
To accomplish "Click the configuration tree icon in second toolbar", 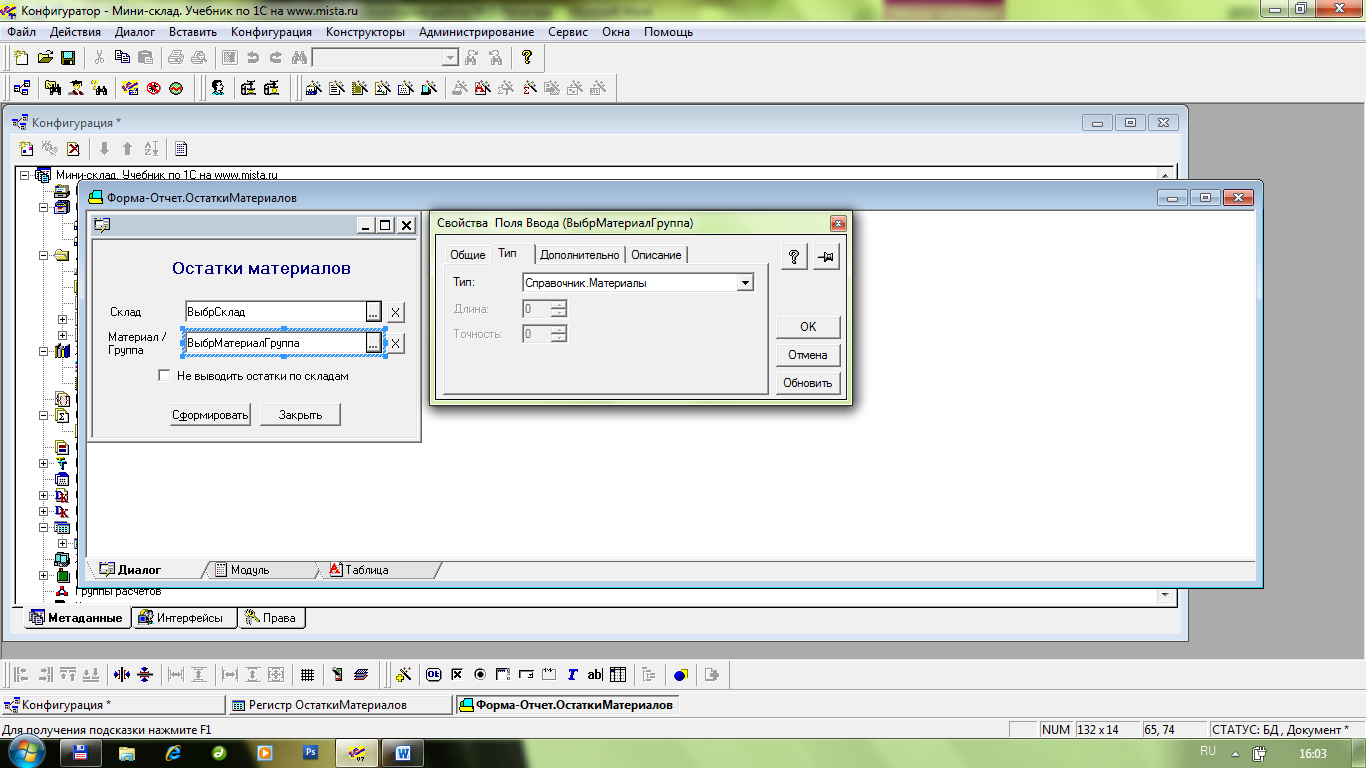I will tap(21, 88).
